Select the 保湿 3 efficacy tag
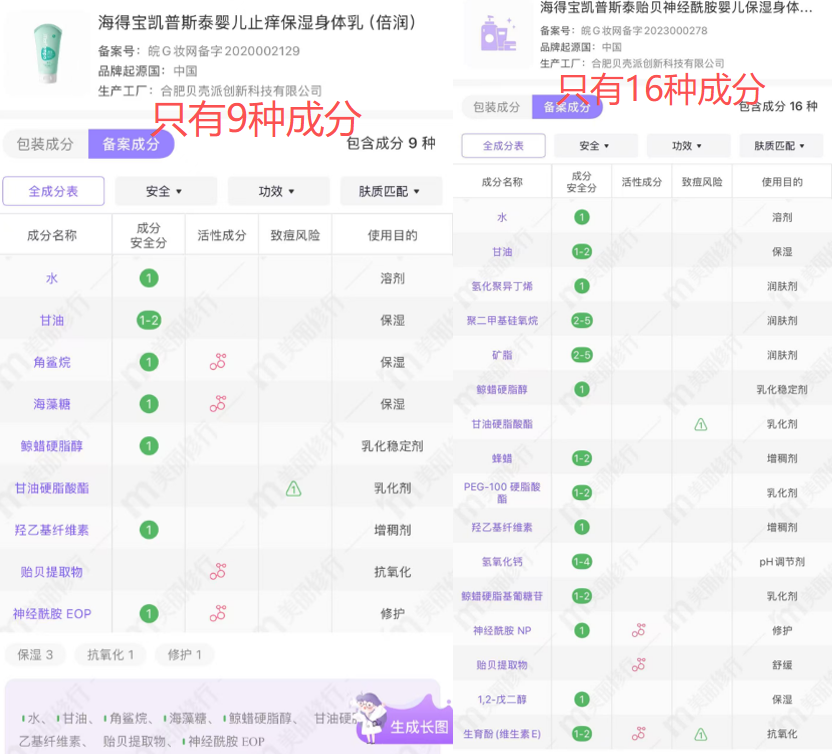 (35, 655)
